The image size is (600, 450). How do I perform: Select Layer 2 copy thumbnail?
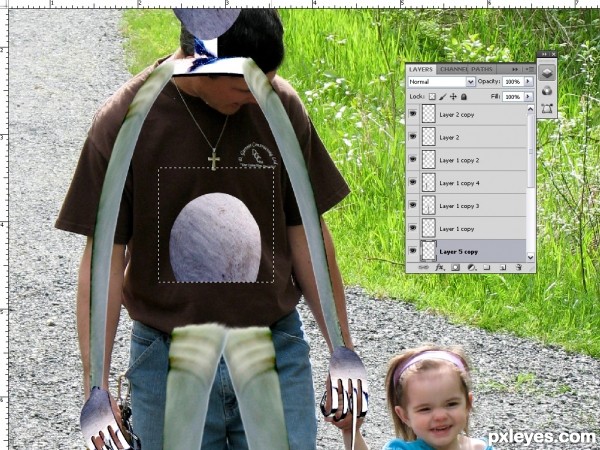coord(429,114)
